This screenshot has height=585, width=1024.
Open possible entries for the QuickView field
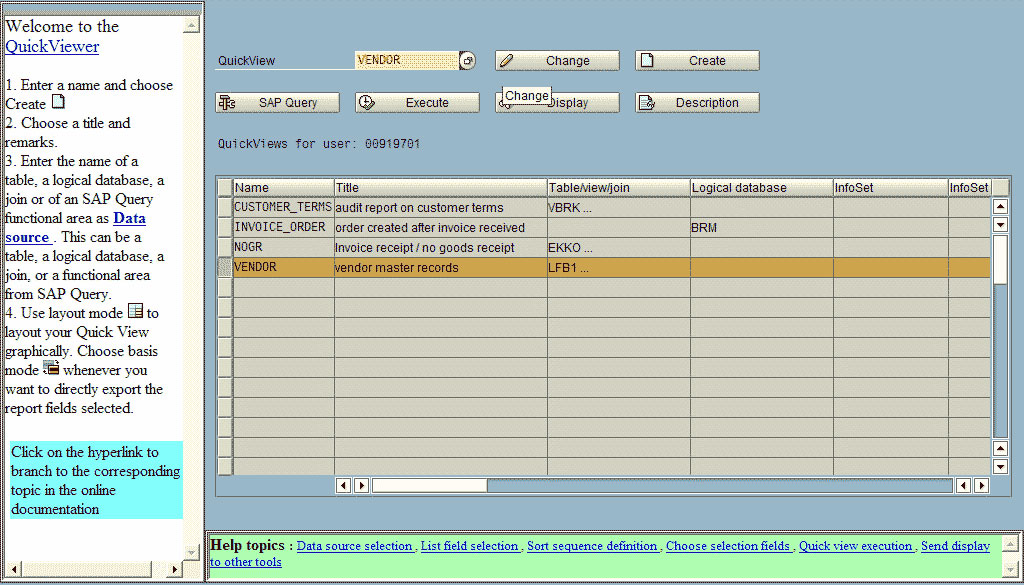(x=466, y=60)
